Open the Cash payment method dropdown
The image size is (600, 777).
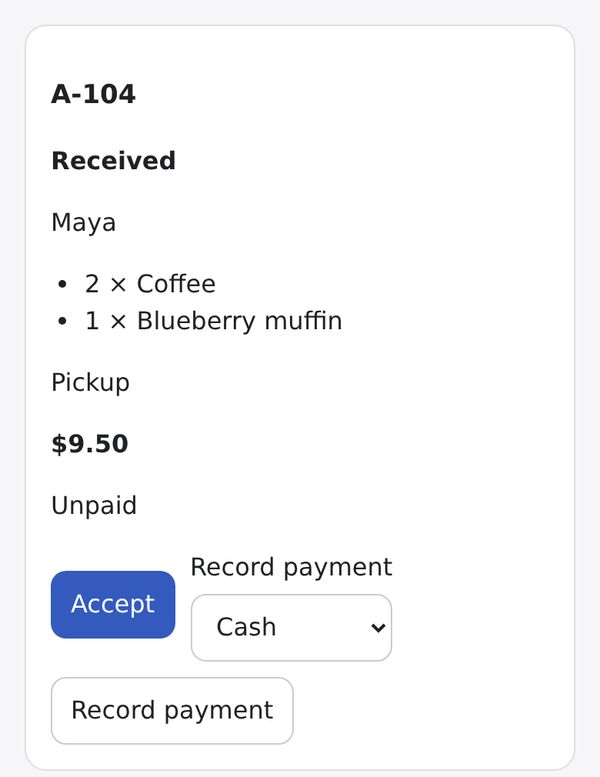click(291, 627)
